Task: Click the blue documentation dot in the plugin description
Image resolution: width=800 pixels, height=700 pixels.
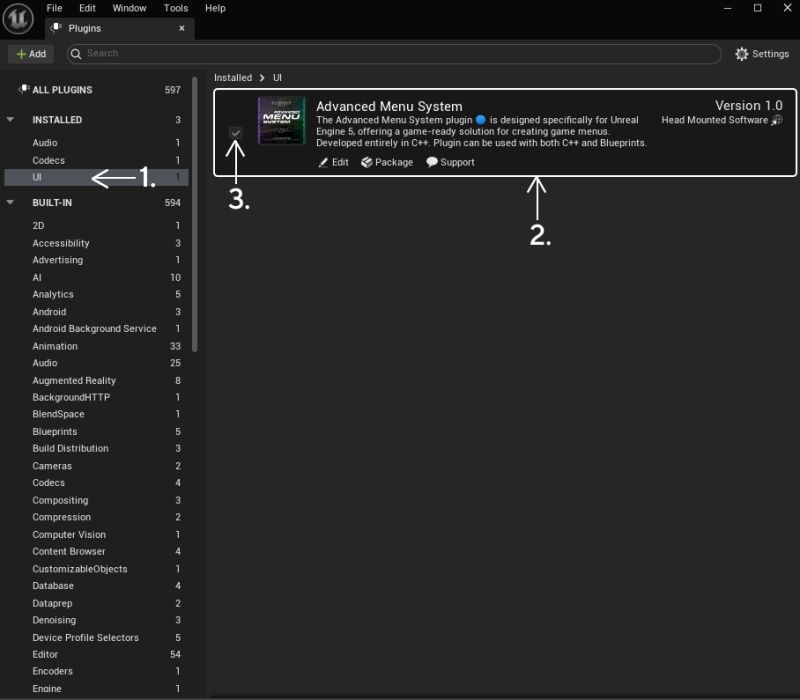Action: (480, 120)
